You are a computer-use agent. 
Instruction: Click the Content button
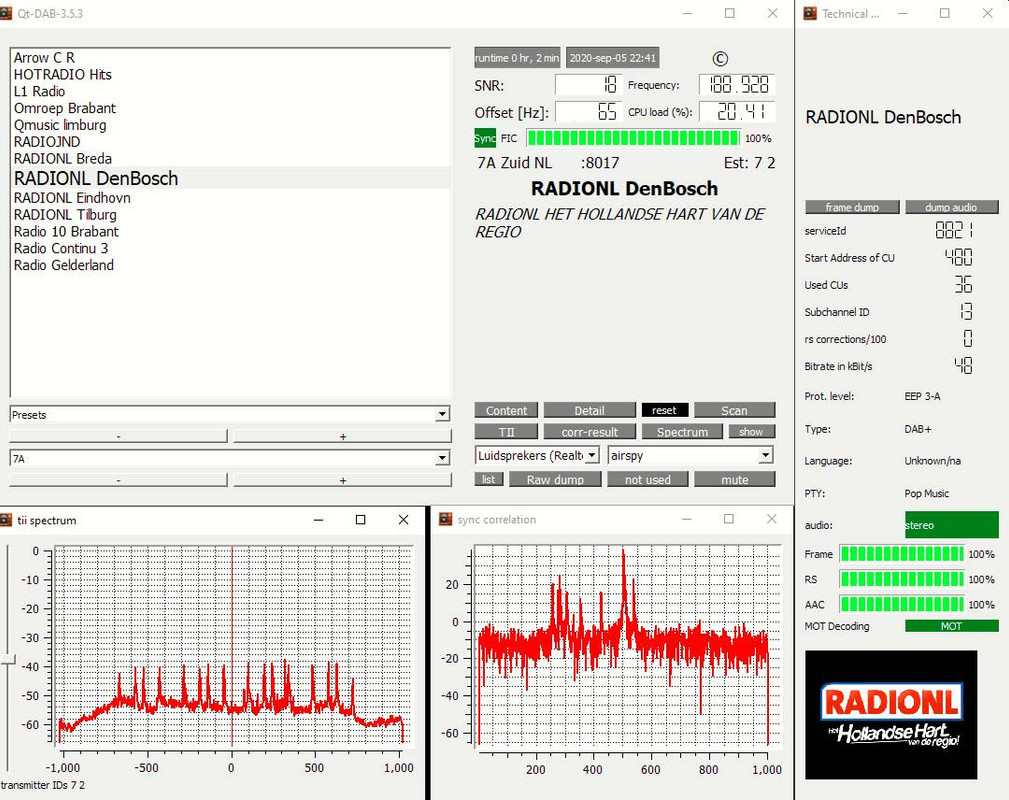click(x=506, y=410)
